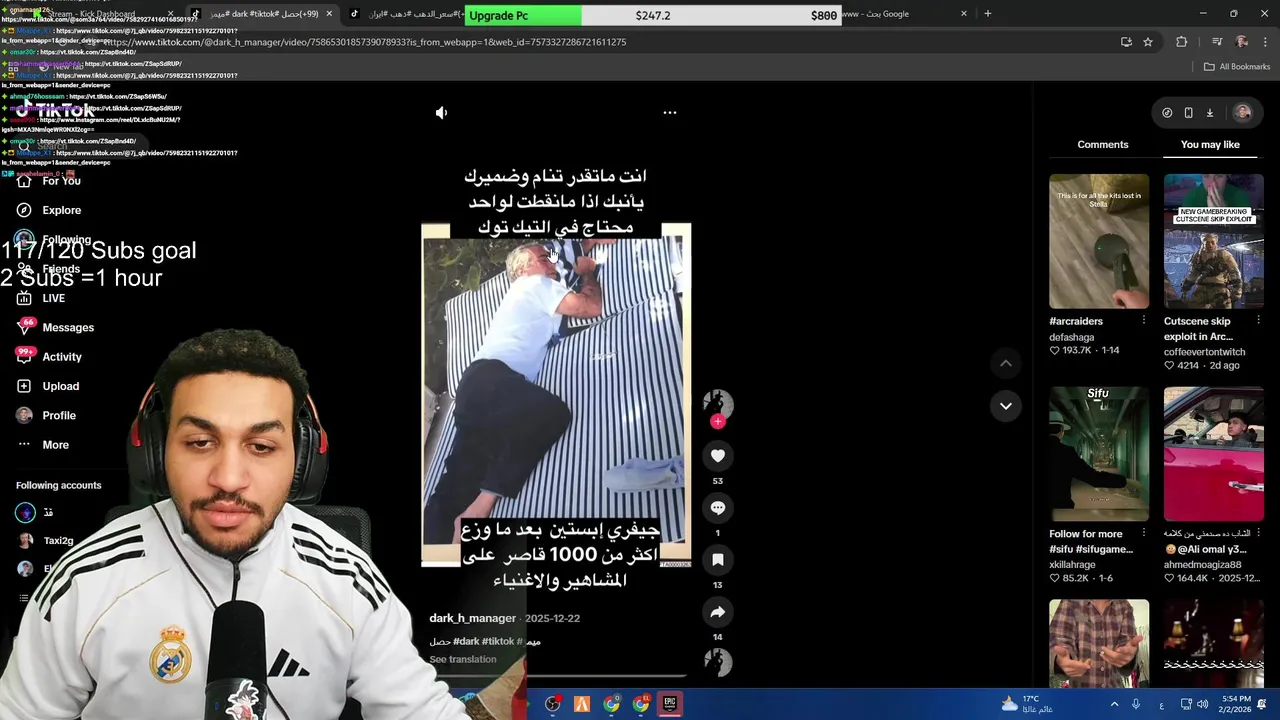Open OBS Studio in the taskbar

[x=552, y=704]
